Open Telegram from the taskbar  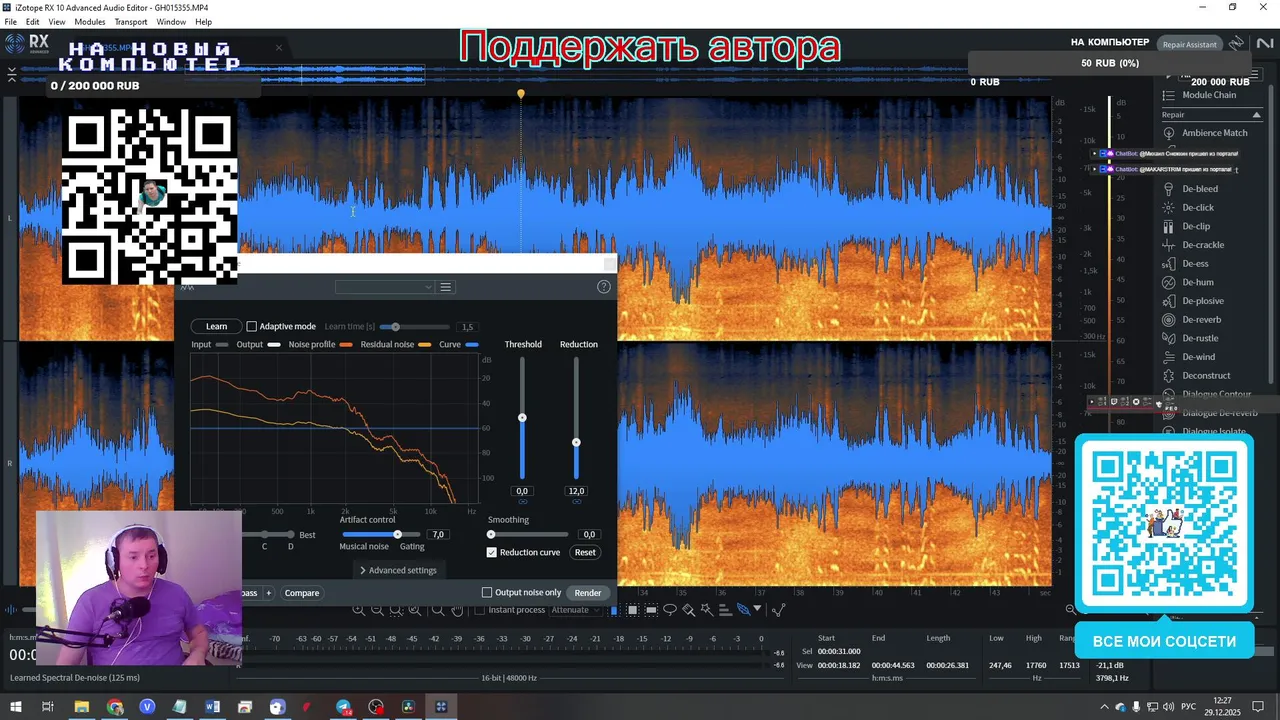pos(343,707)
